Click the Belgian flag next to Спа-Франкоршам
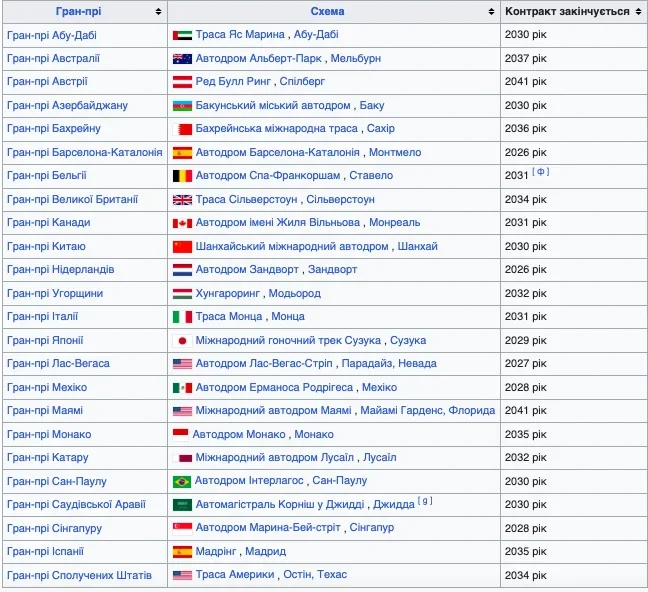The height and width of the screenshot is (592, 648). click(x=182, y=176)
